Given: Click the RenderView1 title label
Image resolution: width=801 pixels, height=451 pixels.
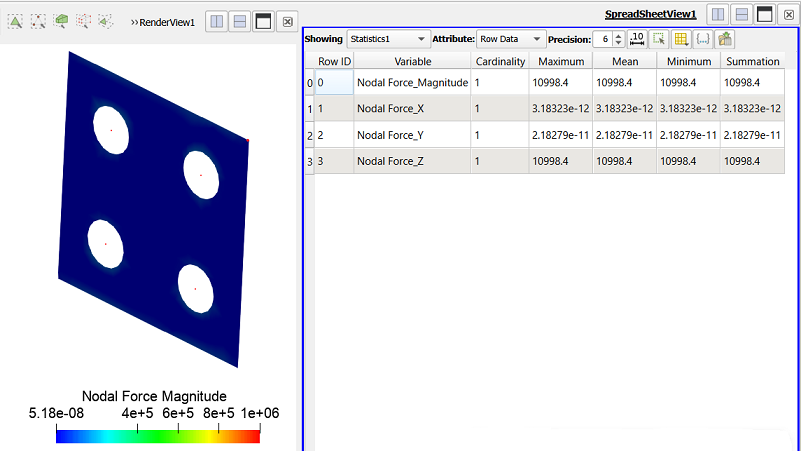Looking at the screenshot, I should pyautogui.click(x=167, y=22).
